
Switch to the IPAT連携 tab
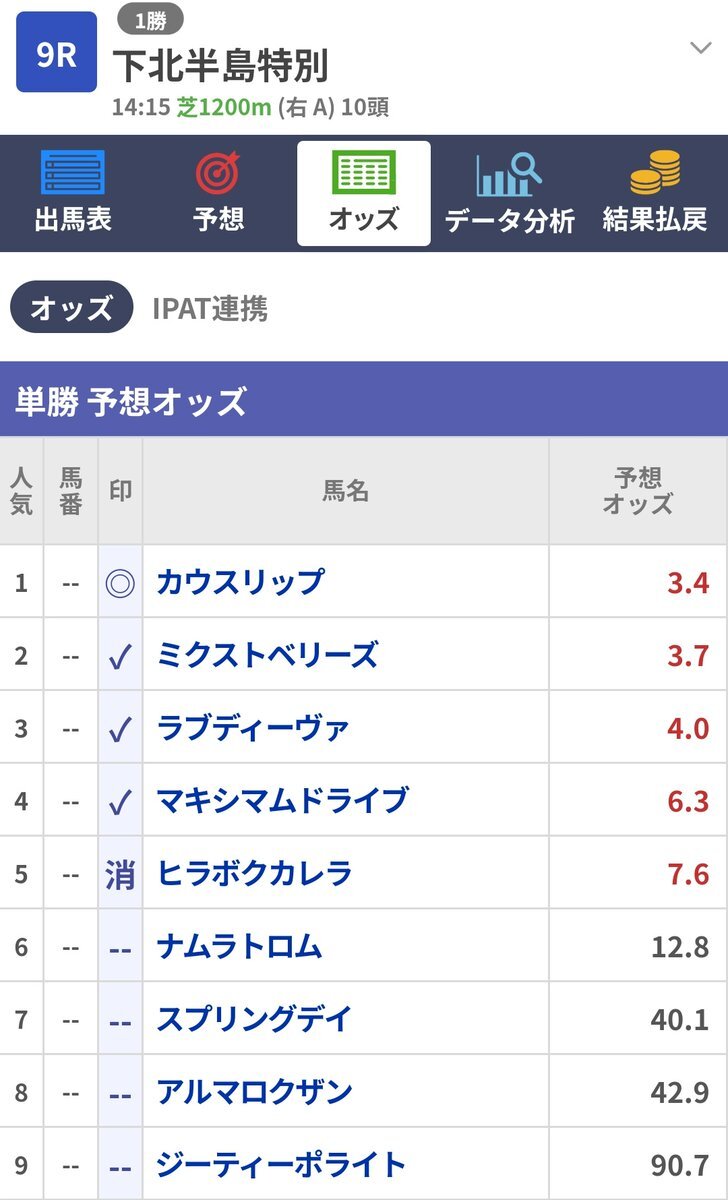coord(210,308)
